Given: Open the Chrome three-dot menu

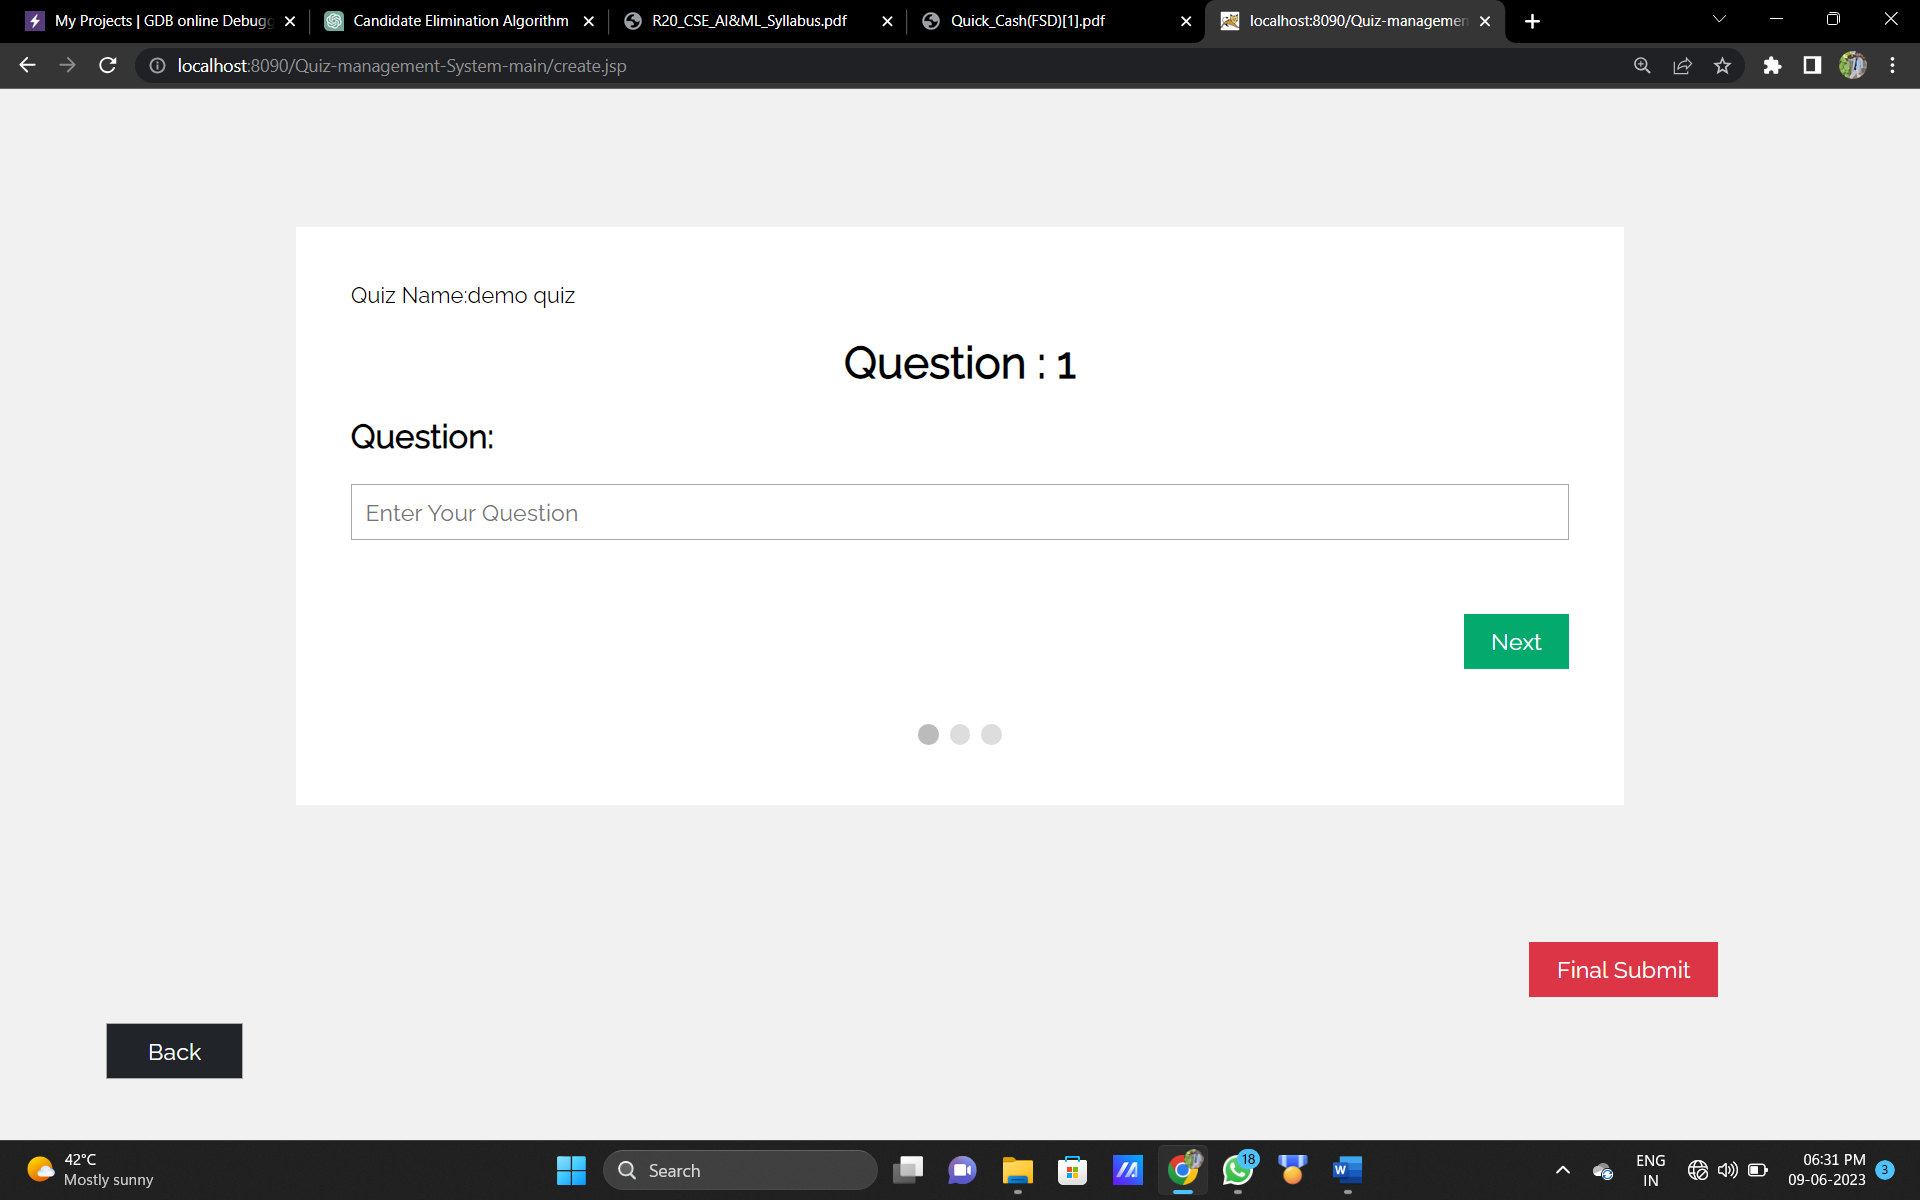Looking at the screenshot, I should [1893, 65].
